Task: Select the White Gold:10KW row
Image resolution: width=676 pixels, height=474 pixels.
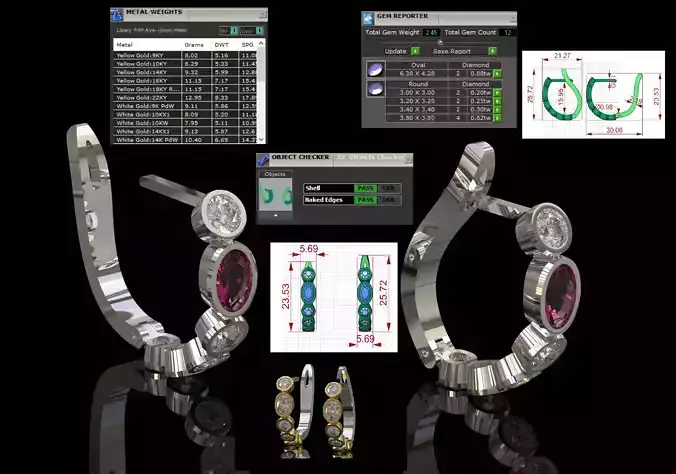Action: pos(185,123)
